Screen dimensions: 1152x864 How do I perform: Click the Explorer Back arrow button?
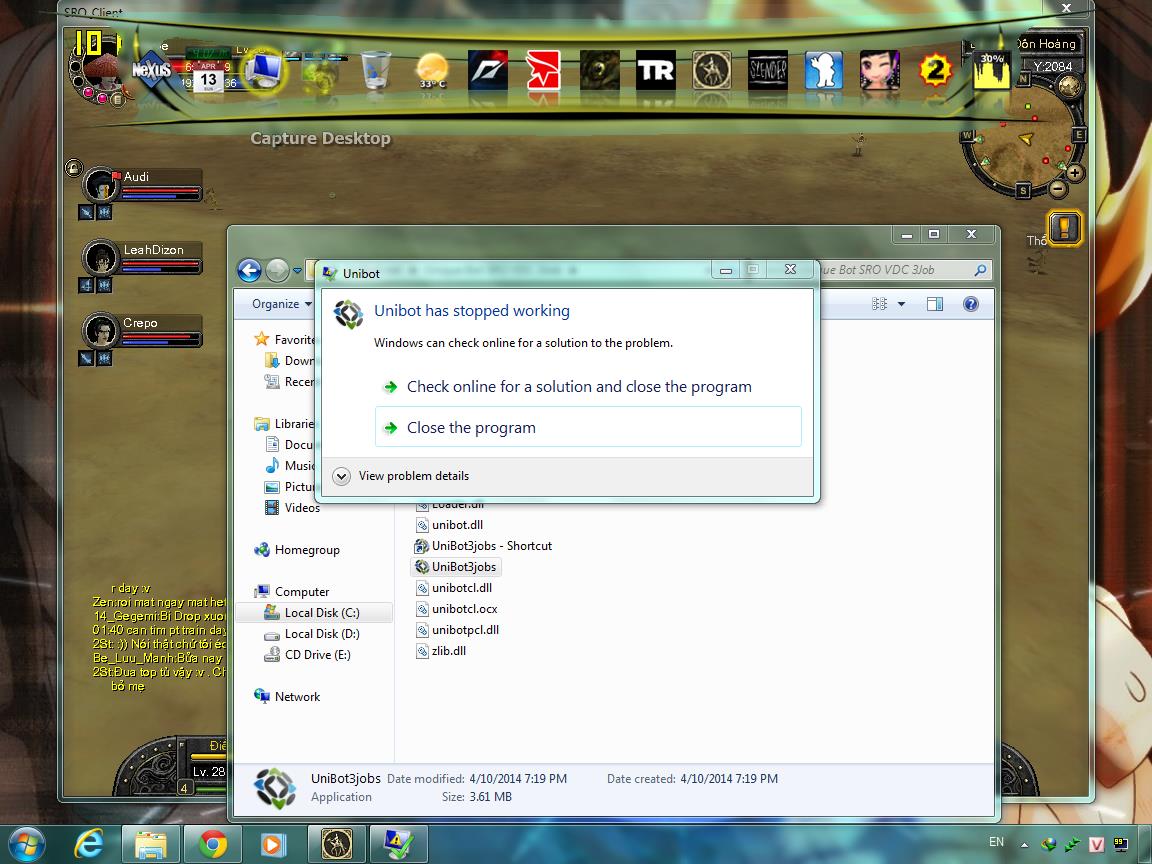pyautogui.click(x=250, y=270)
